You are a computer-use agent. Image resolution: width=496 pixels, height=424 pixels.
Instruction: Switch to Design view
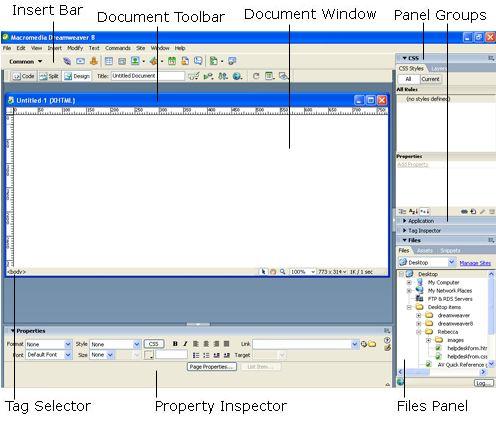tap(77, 76)
